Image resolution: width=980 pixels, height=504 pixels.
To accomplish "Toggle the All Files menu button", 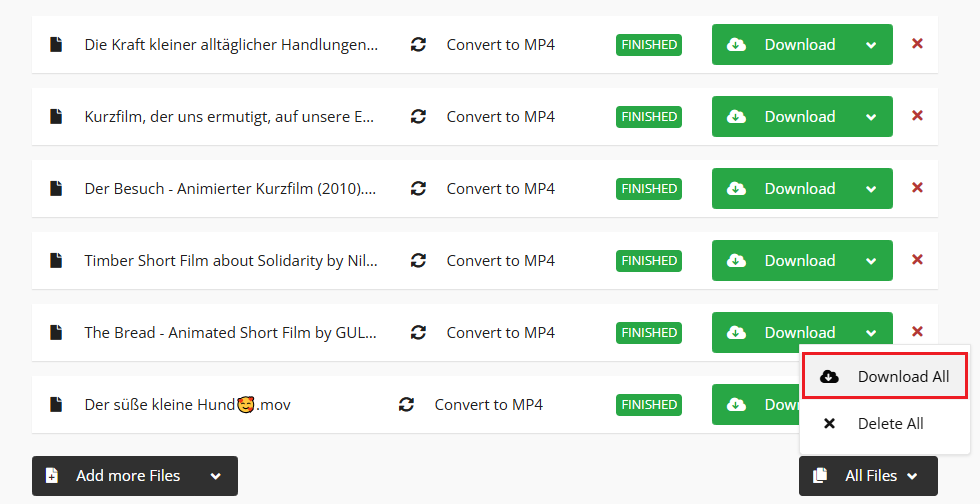I will [868, 476].
